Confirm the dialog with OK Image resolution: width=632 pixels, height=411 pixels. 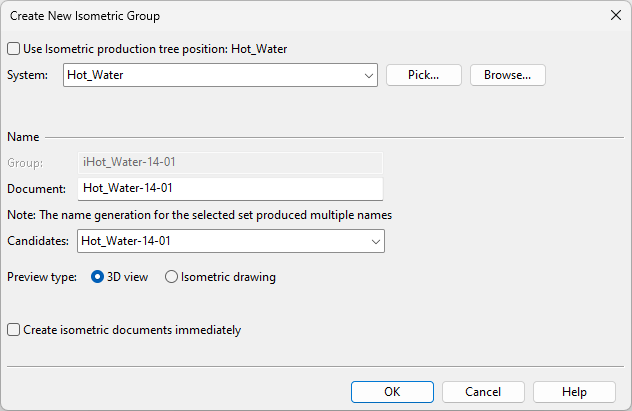click(392, 392)
